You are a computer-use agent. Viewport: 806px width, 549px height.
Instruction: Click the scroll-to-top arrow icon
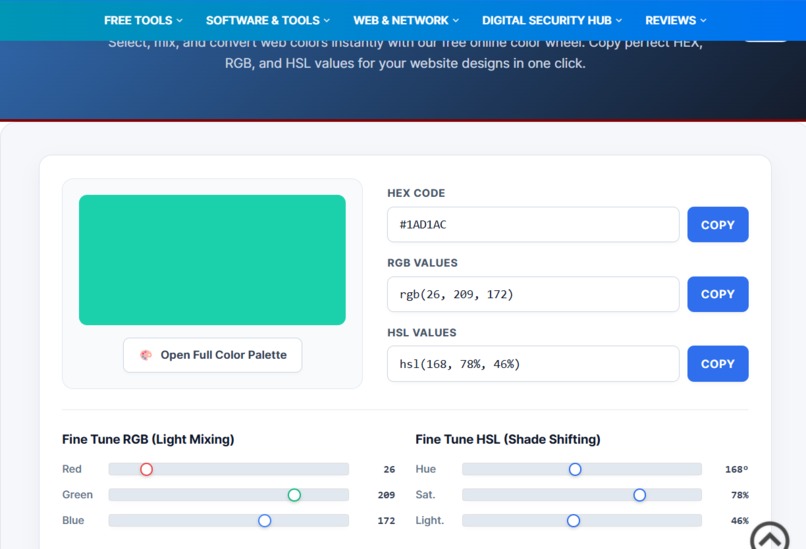click(x=770, y=539)
